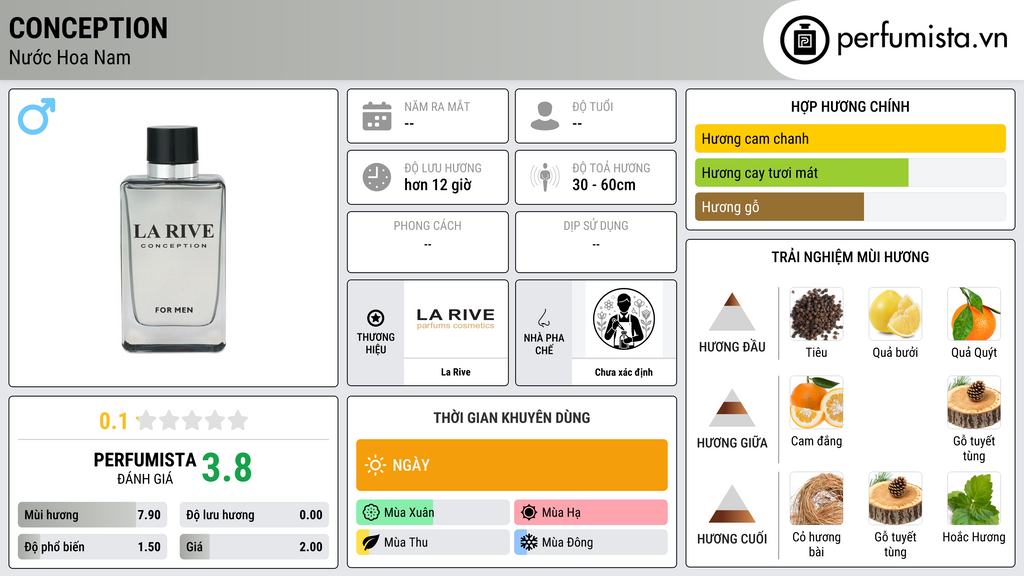1024x576 pixels.
Task: Click the perfumista.vn bottle logo icon
Action: click(x=804, y=40)
